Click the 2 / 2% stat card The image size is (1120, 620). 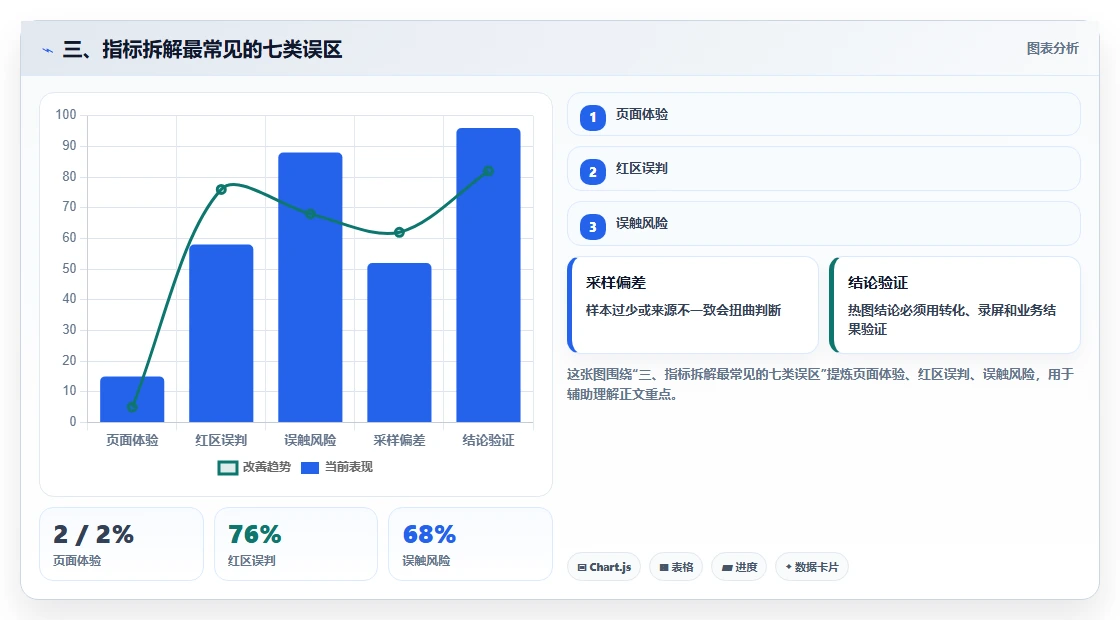(121, 544)
